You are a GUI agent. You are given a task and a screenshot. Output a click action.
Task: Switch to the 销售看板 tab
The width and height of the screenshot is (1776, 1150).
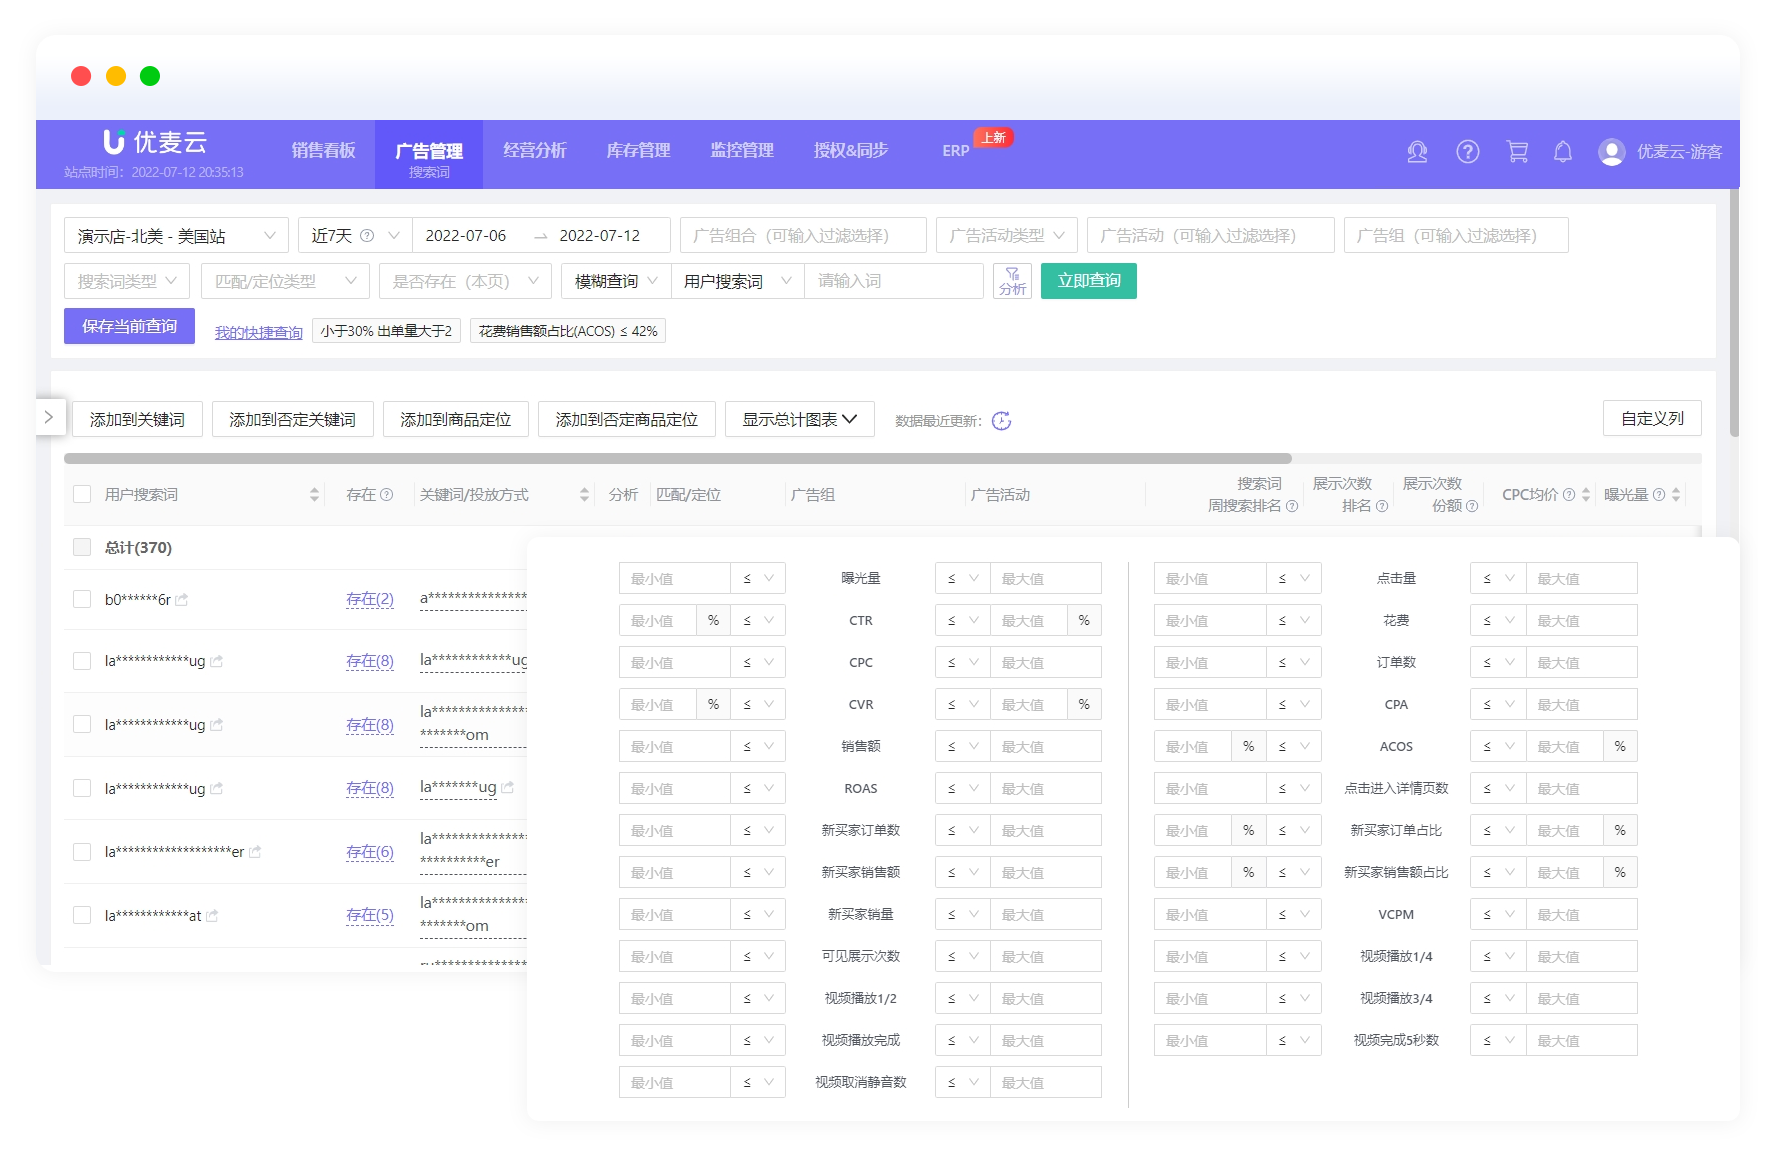click(323, 151)
